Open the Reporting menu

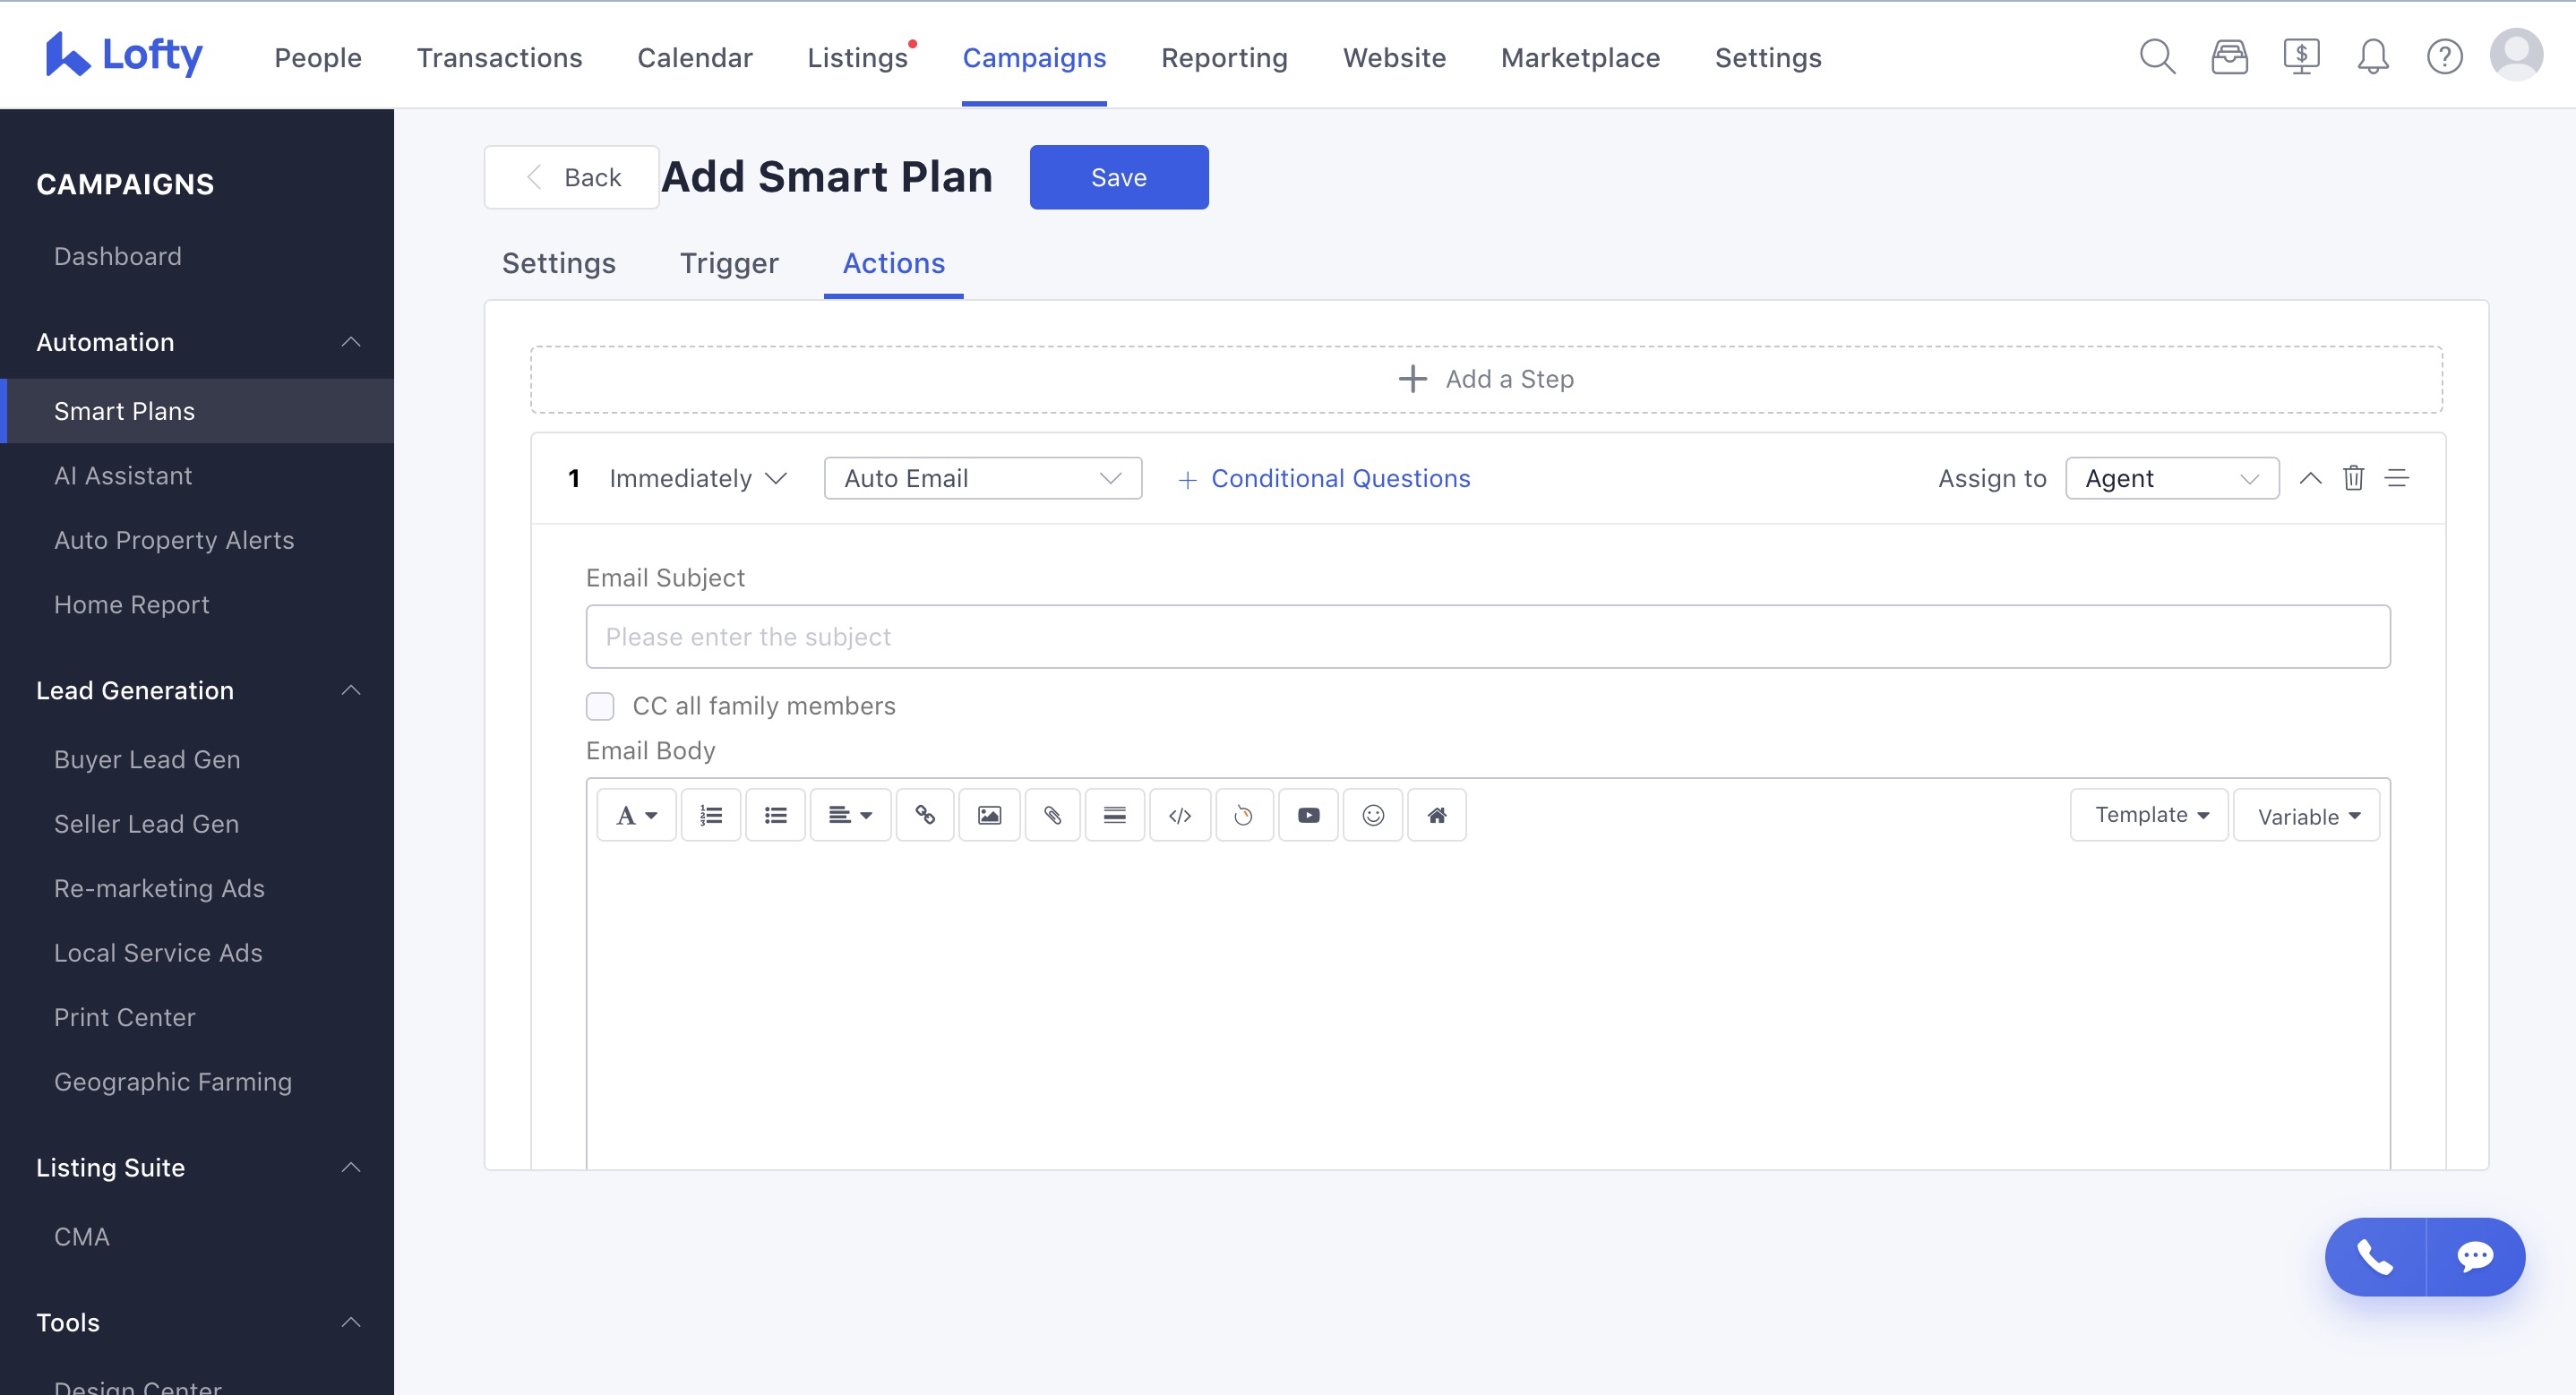[x=1224, y=57]
